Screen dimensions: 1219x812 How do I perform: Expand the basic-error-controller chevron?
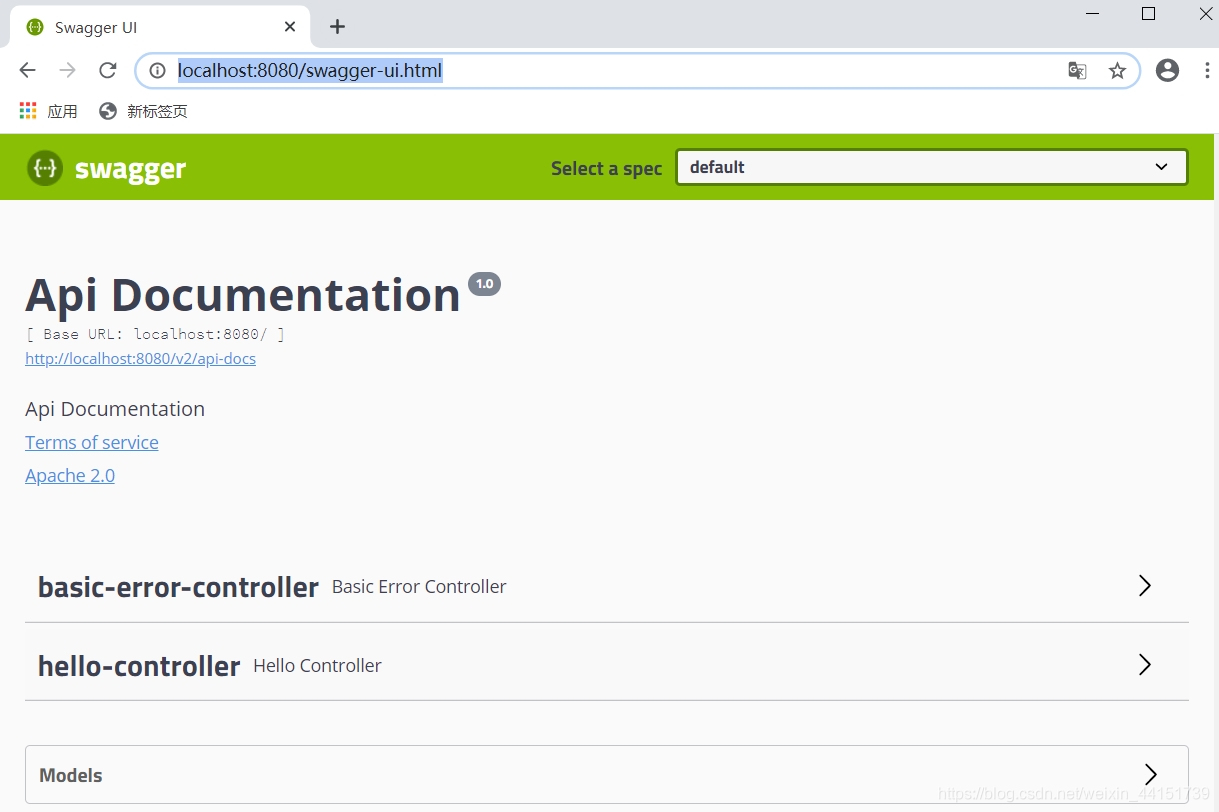click(x=1145, y=586)
